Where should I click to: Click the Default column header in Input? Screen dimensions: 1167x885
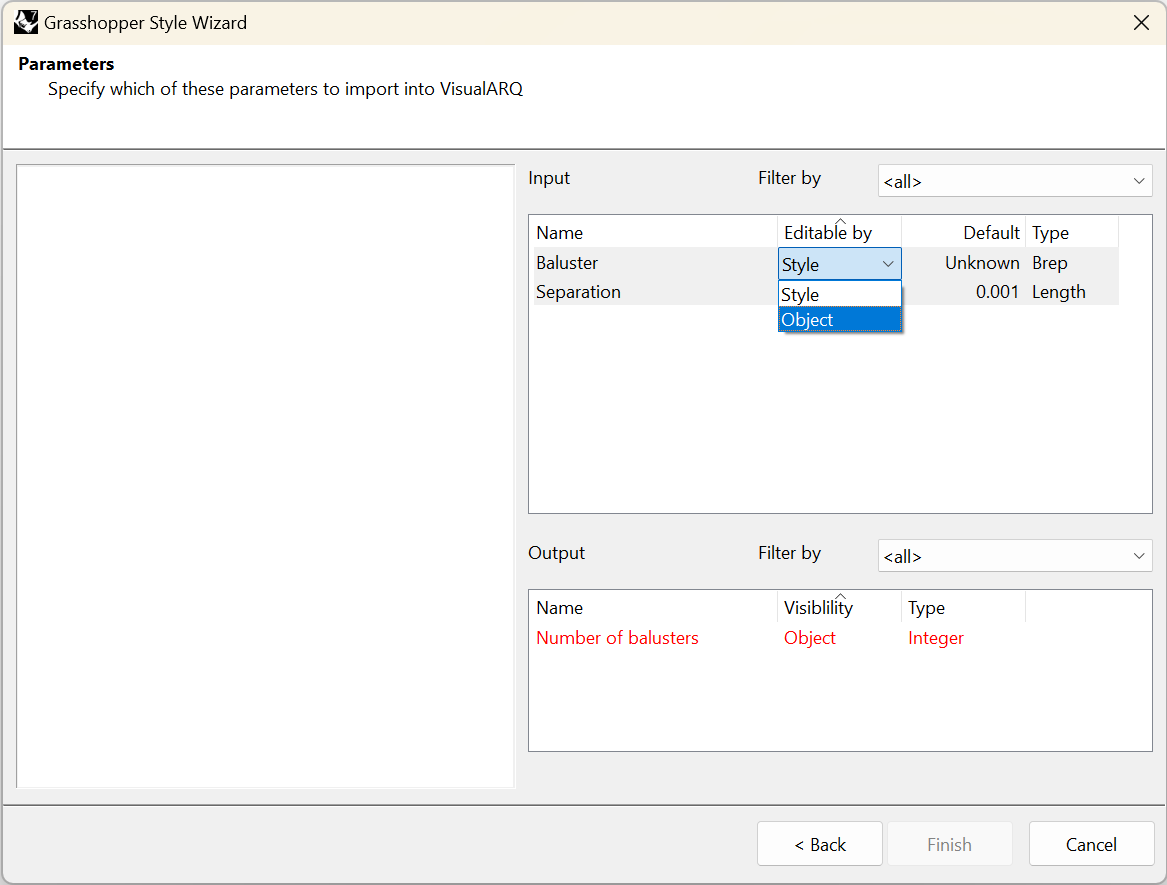click(963, 233)
